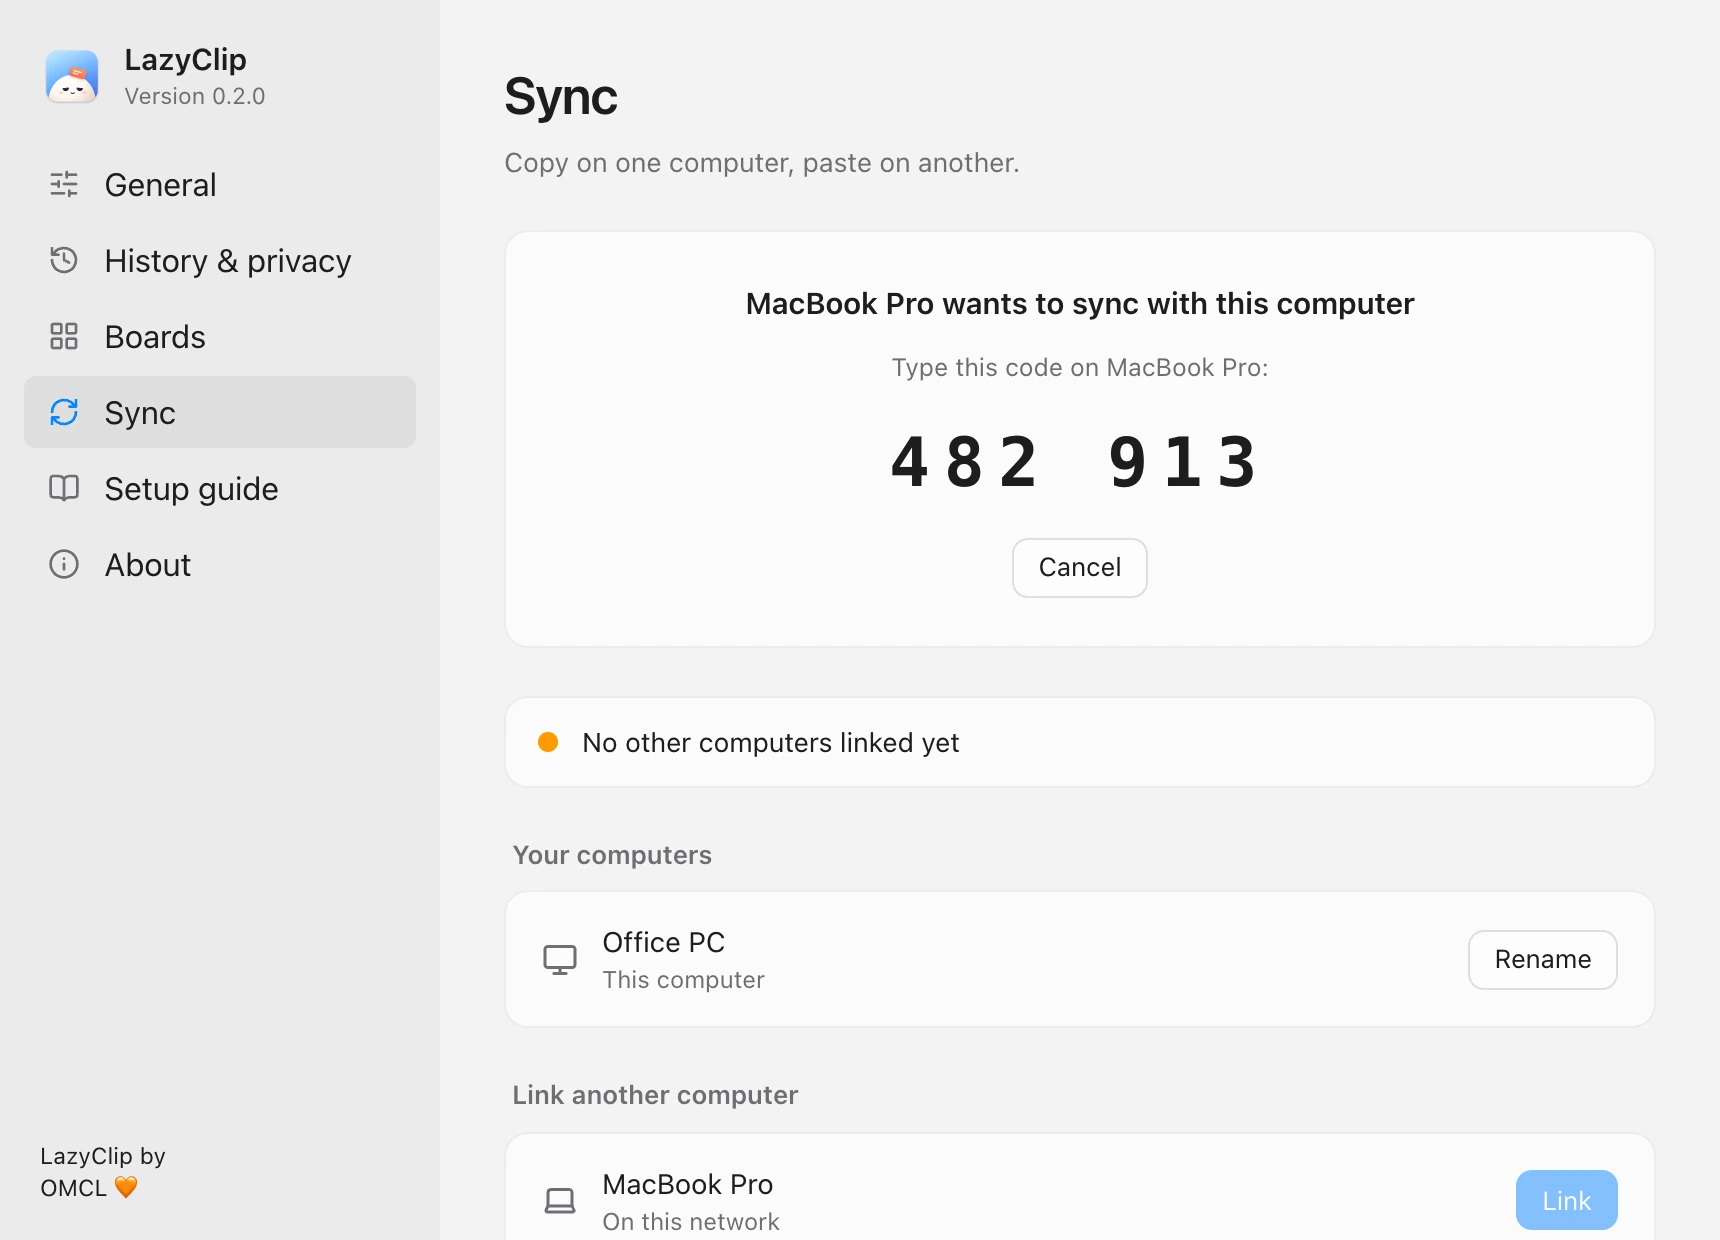Click the MacBook Pro laptop icon

point(560,1201)
